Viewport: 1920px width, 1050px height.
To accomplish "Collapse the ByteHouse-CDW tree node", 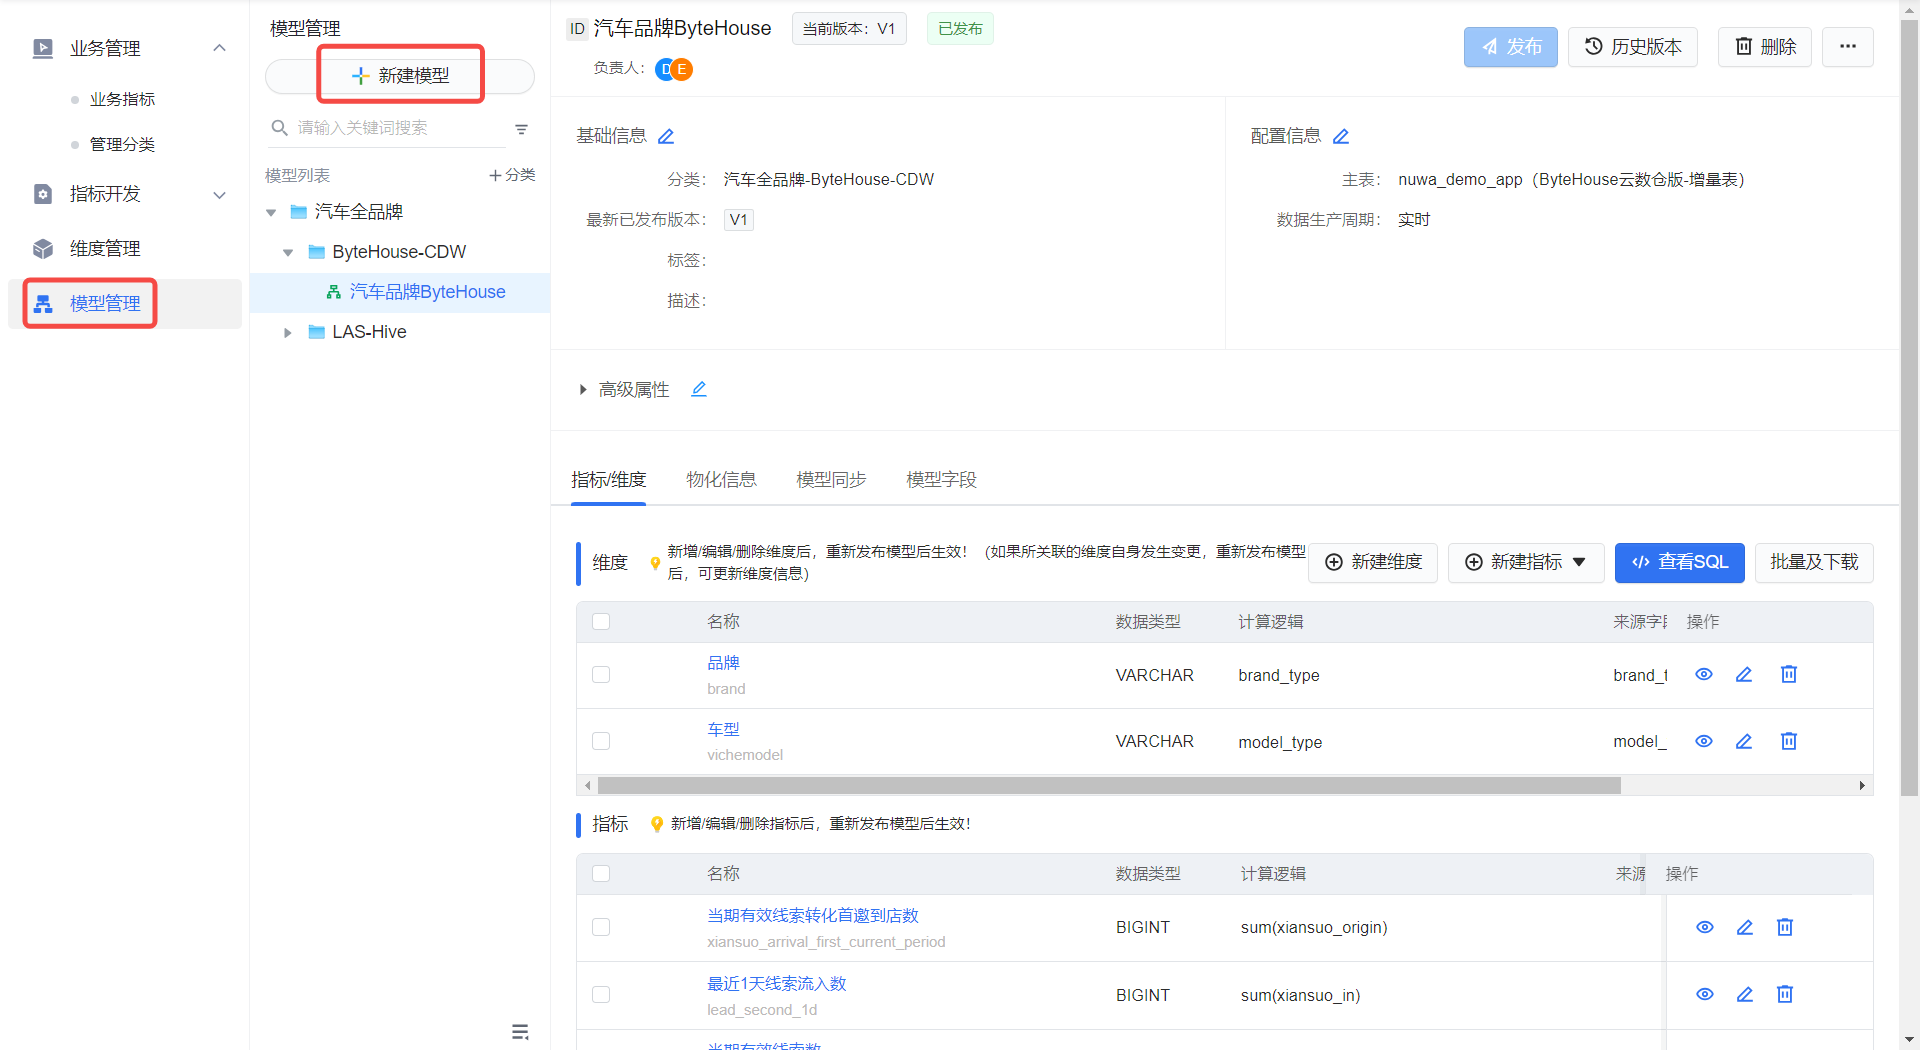I will [x=288, y=253].
